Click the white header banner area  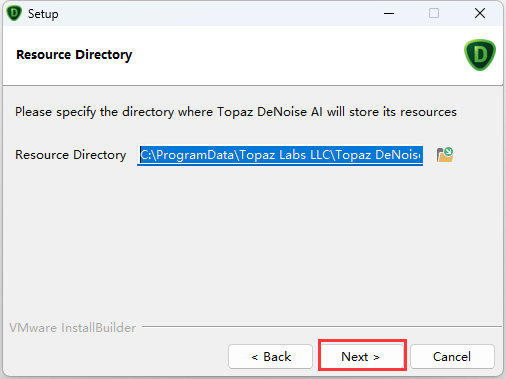(x=253, y=55)
